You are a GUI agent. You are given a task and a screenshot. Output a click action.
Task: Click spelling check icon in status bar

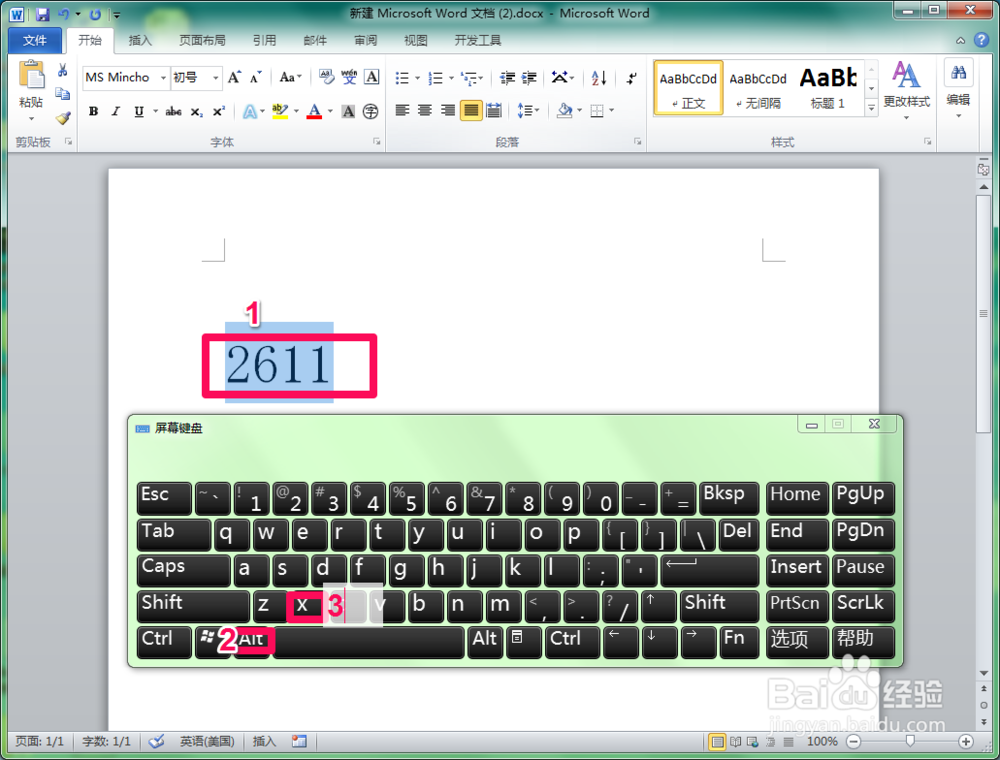pyautogui.click(x=156, y=741)
